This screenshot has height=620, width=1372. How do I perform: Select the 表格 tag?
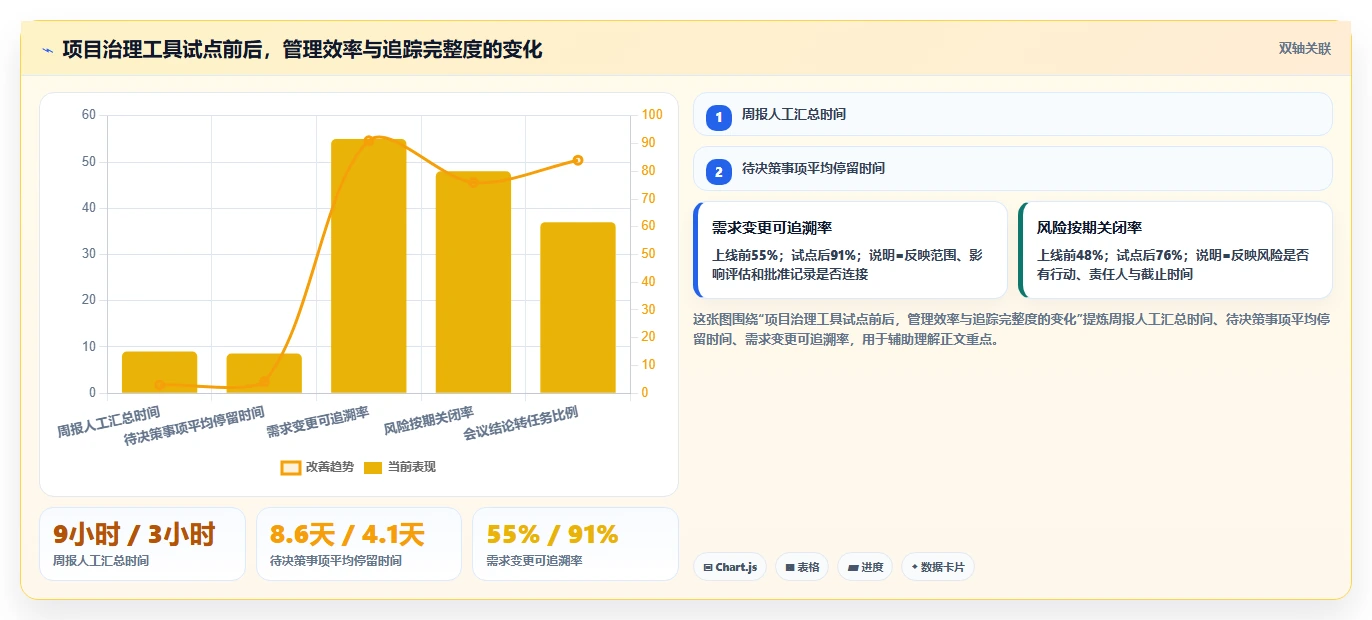pos(802,567)
